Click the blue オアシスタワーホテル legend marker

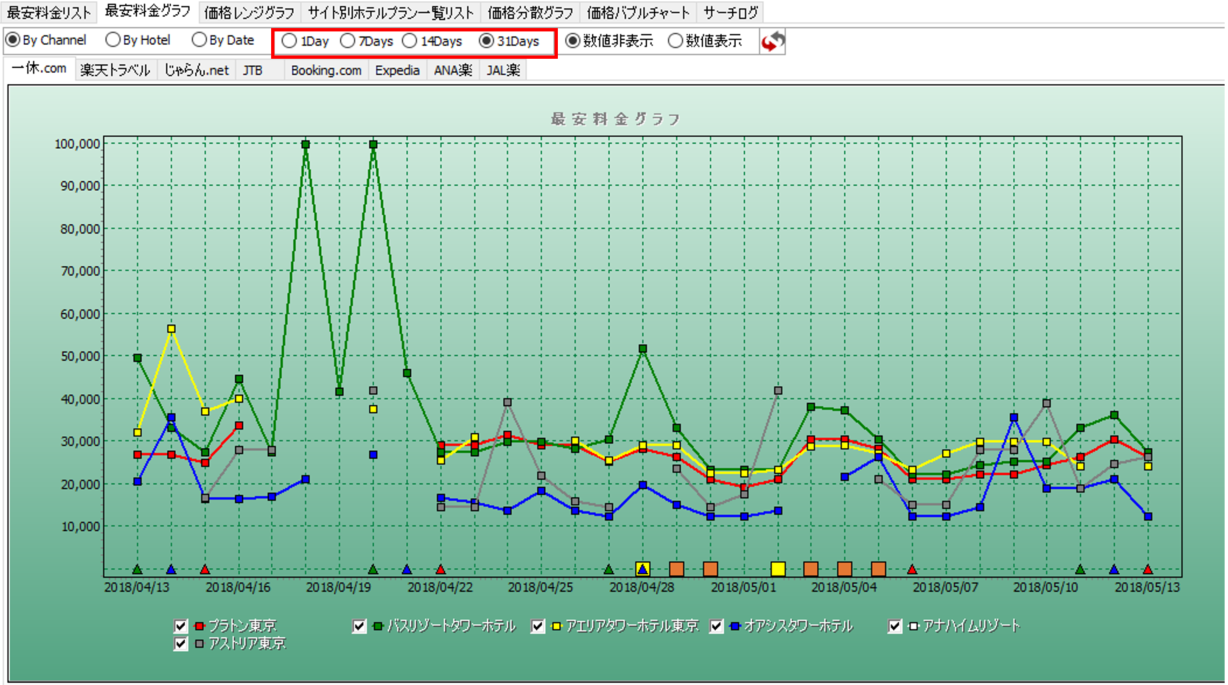(735, 627)
